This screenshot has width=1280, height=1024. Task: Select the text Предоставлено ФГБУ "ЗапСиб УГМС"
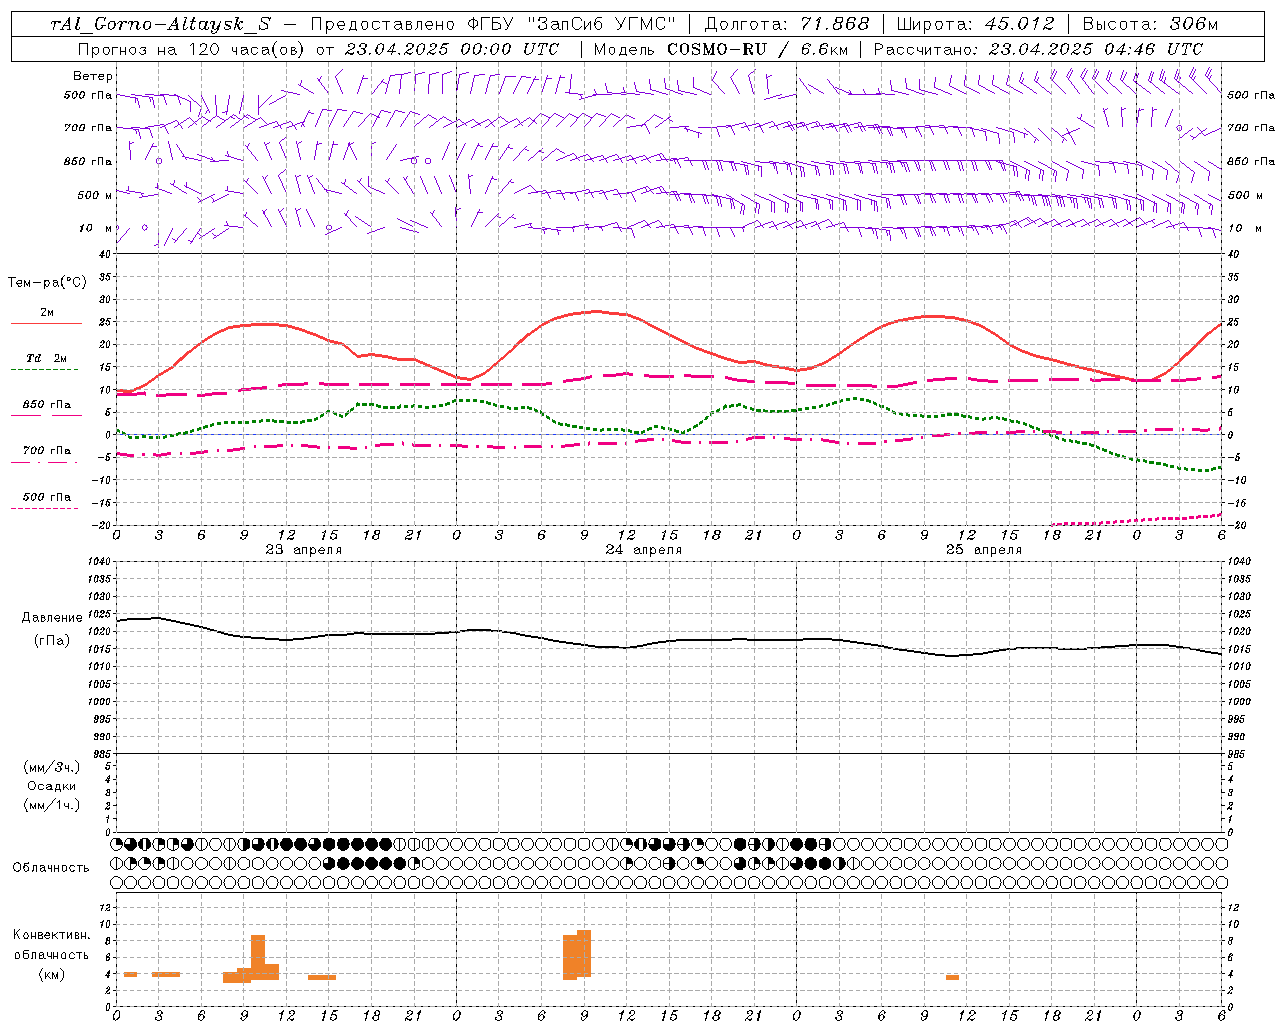493,25
